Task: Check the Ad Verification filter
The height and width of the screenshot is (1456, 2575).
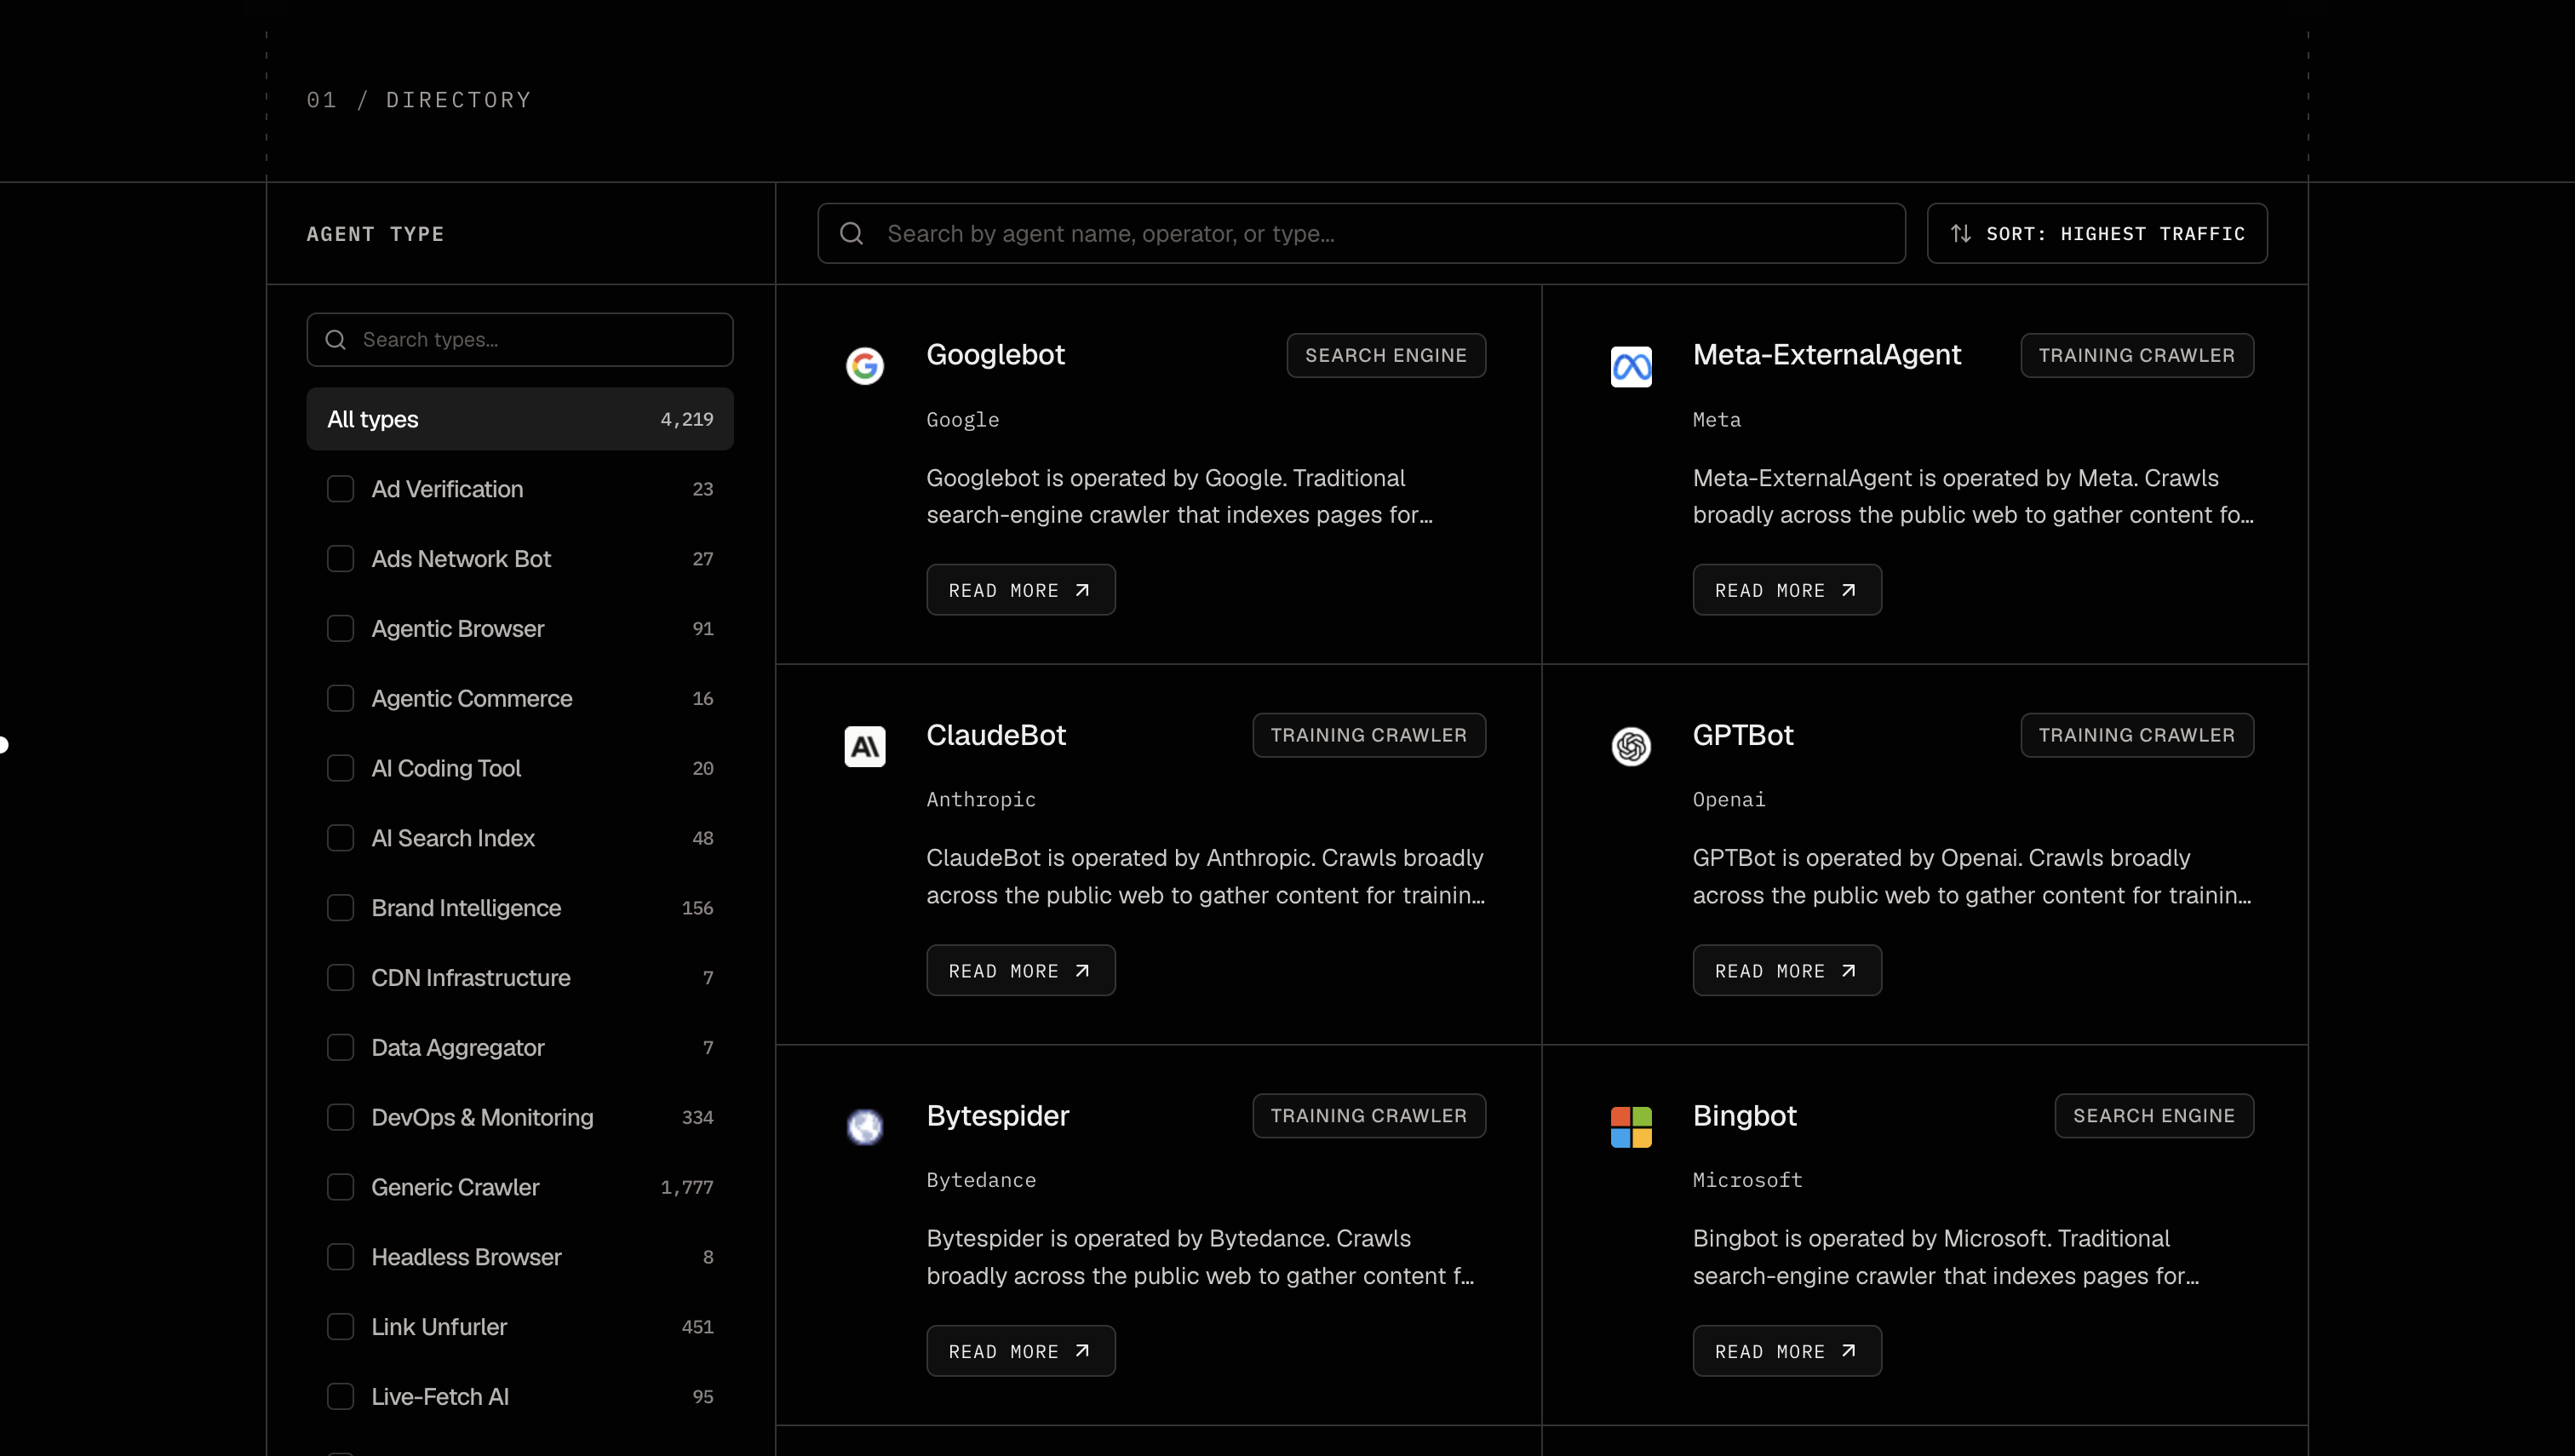Action: pos(340,489)
